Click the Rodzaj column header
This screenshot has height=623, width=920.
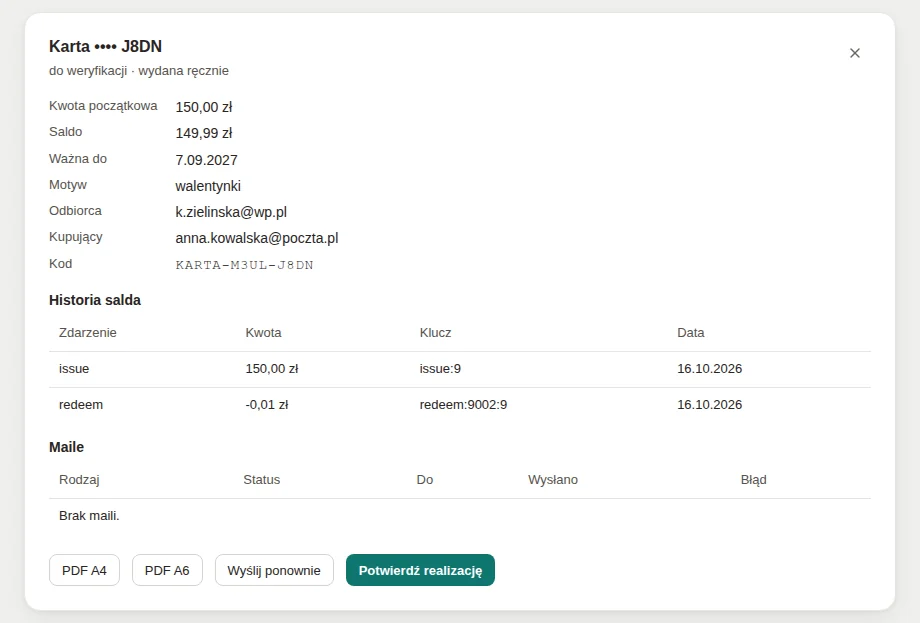(79, 480)
